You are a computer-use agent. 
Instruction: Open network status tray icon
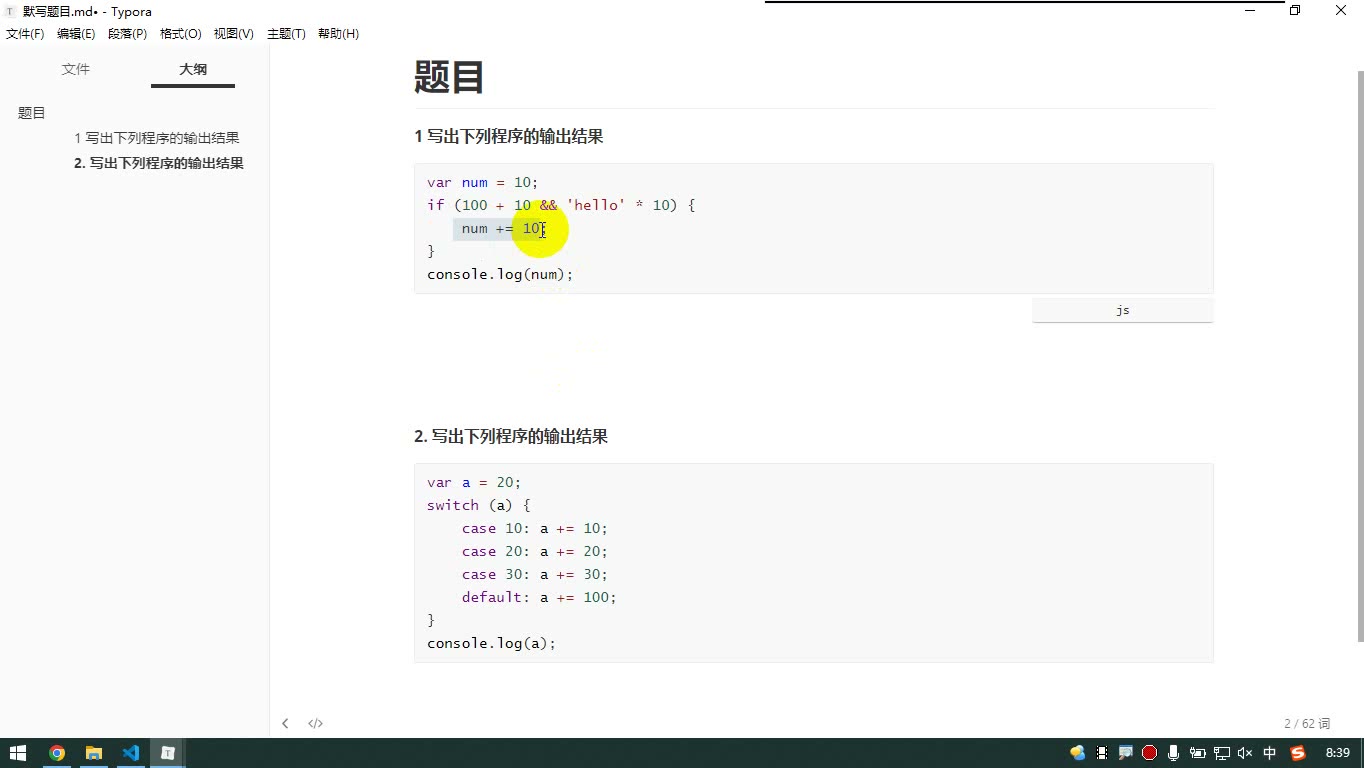click(x=1221, y=753)
